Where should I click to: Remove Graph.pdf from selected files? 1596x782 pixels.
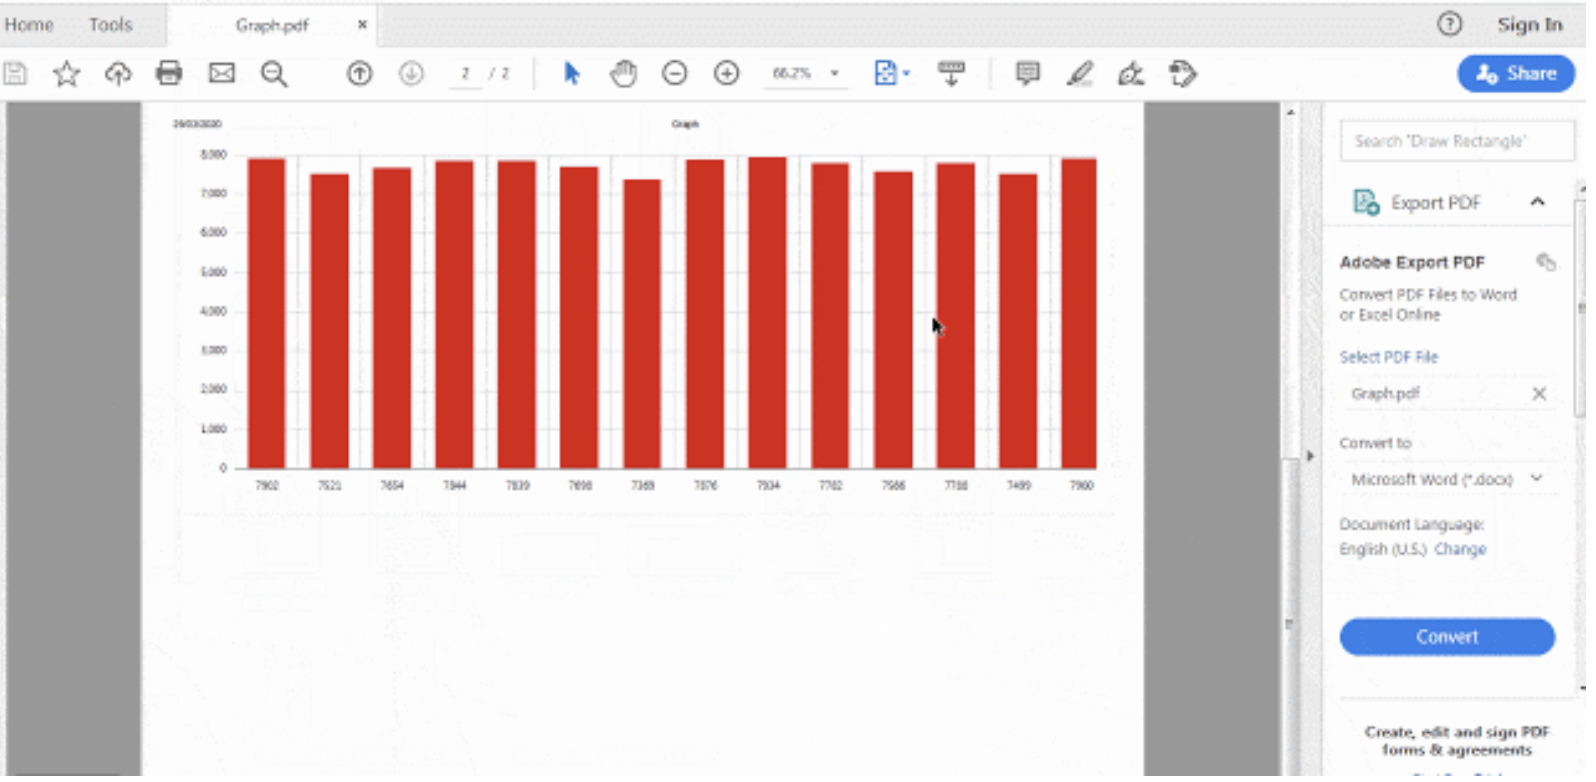1540,394
